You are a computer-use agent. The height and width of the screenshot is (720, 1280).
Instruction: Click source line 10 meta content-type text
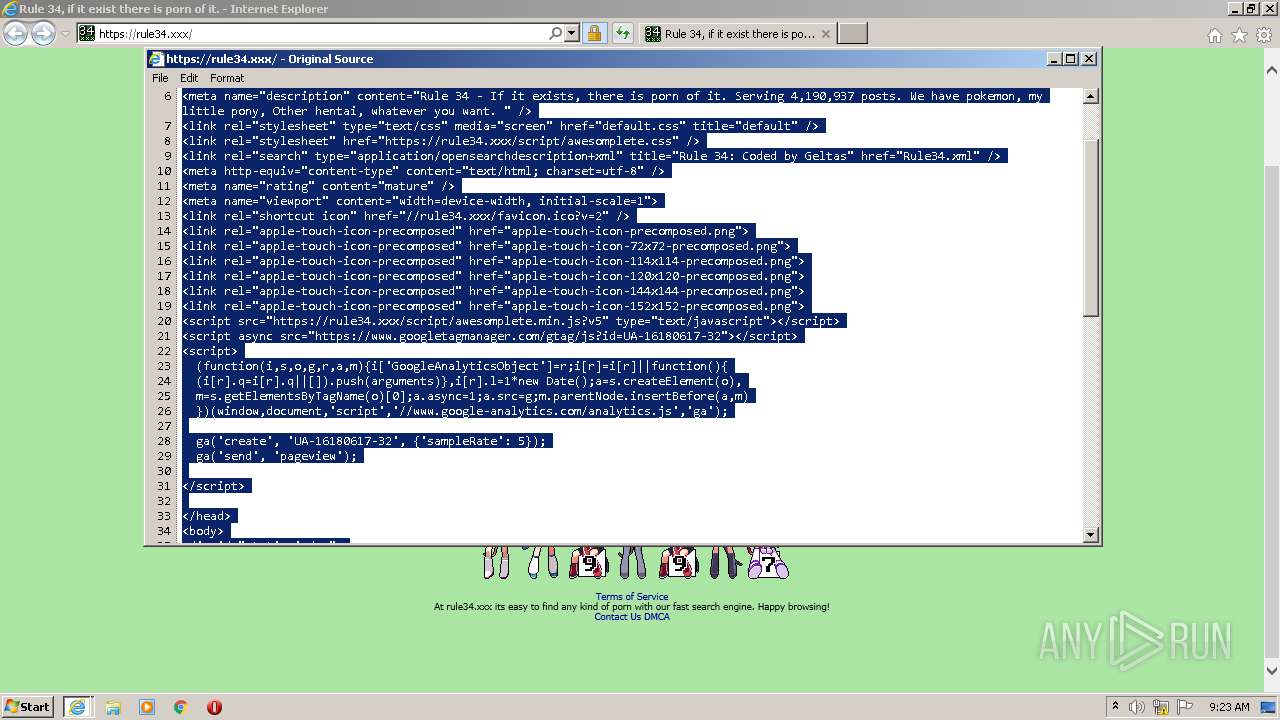tap(423, 171)
